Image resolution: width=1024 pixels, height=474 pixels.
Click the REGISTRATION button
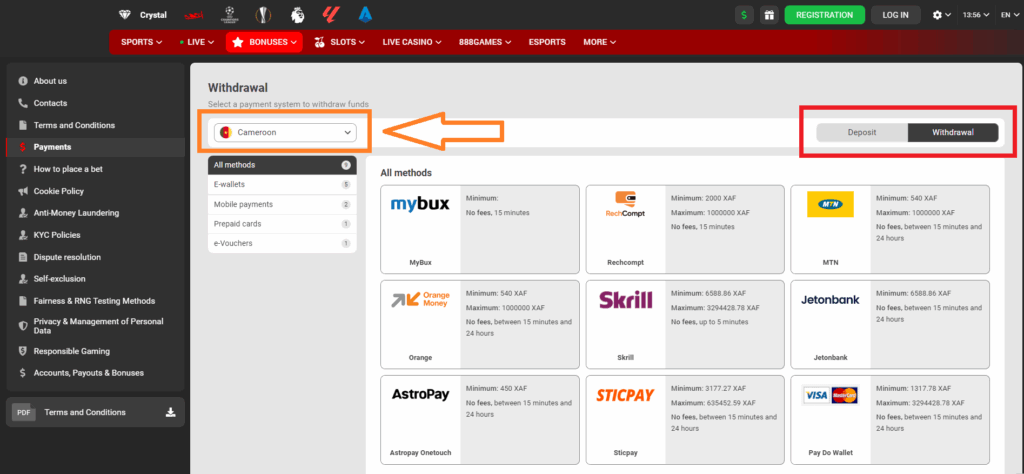click(825, 15)
